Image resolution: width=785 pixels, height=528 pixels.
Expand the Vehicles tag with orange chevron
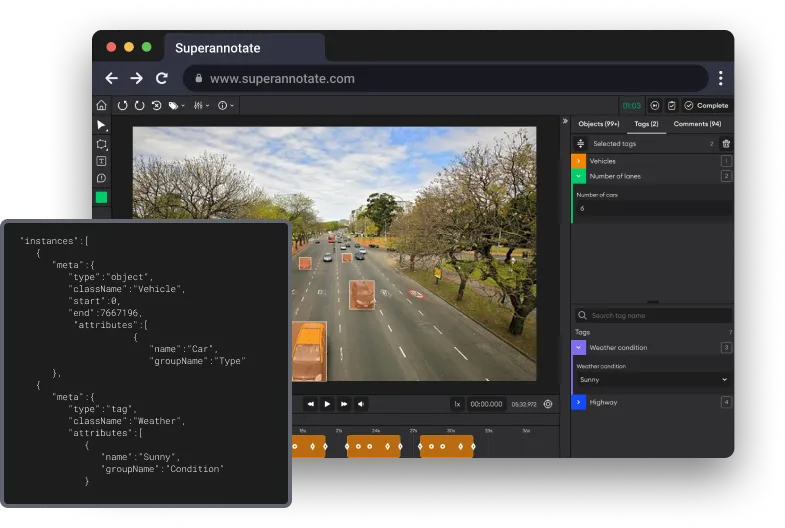[x=578, y=161]
